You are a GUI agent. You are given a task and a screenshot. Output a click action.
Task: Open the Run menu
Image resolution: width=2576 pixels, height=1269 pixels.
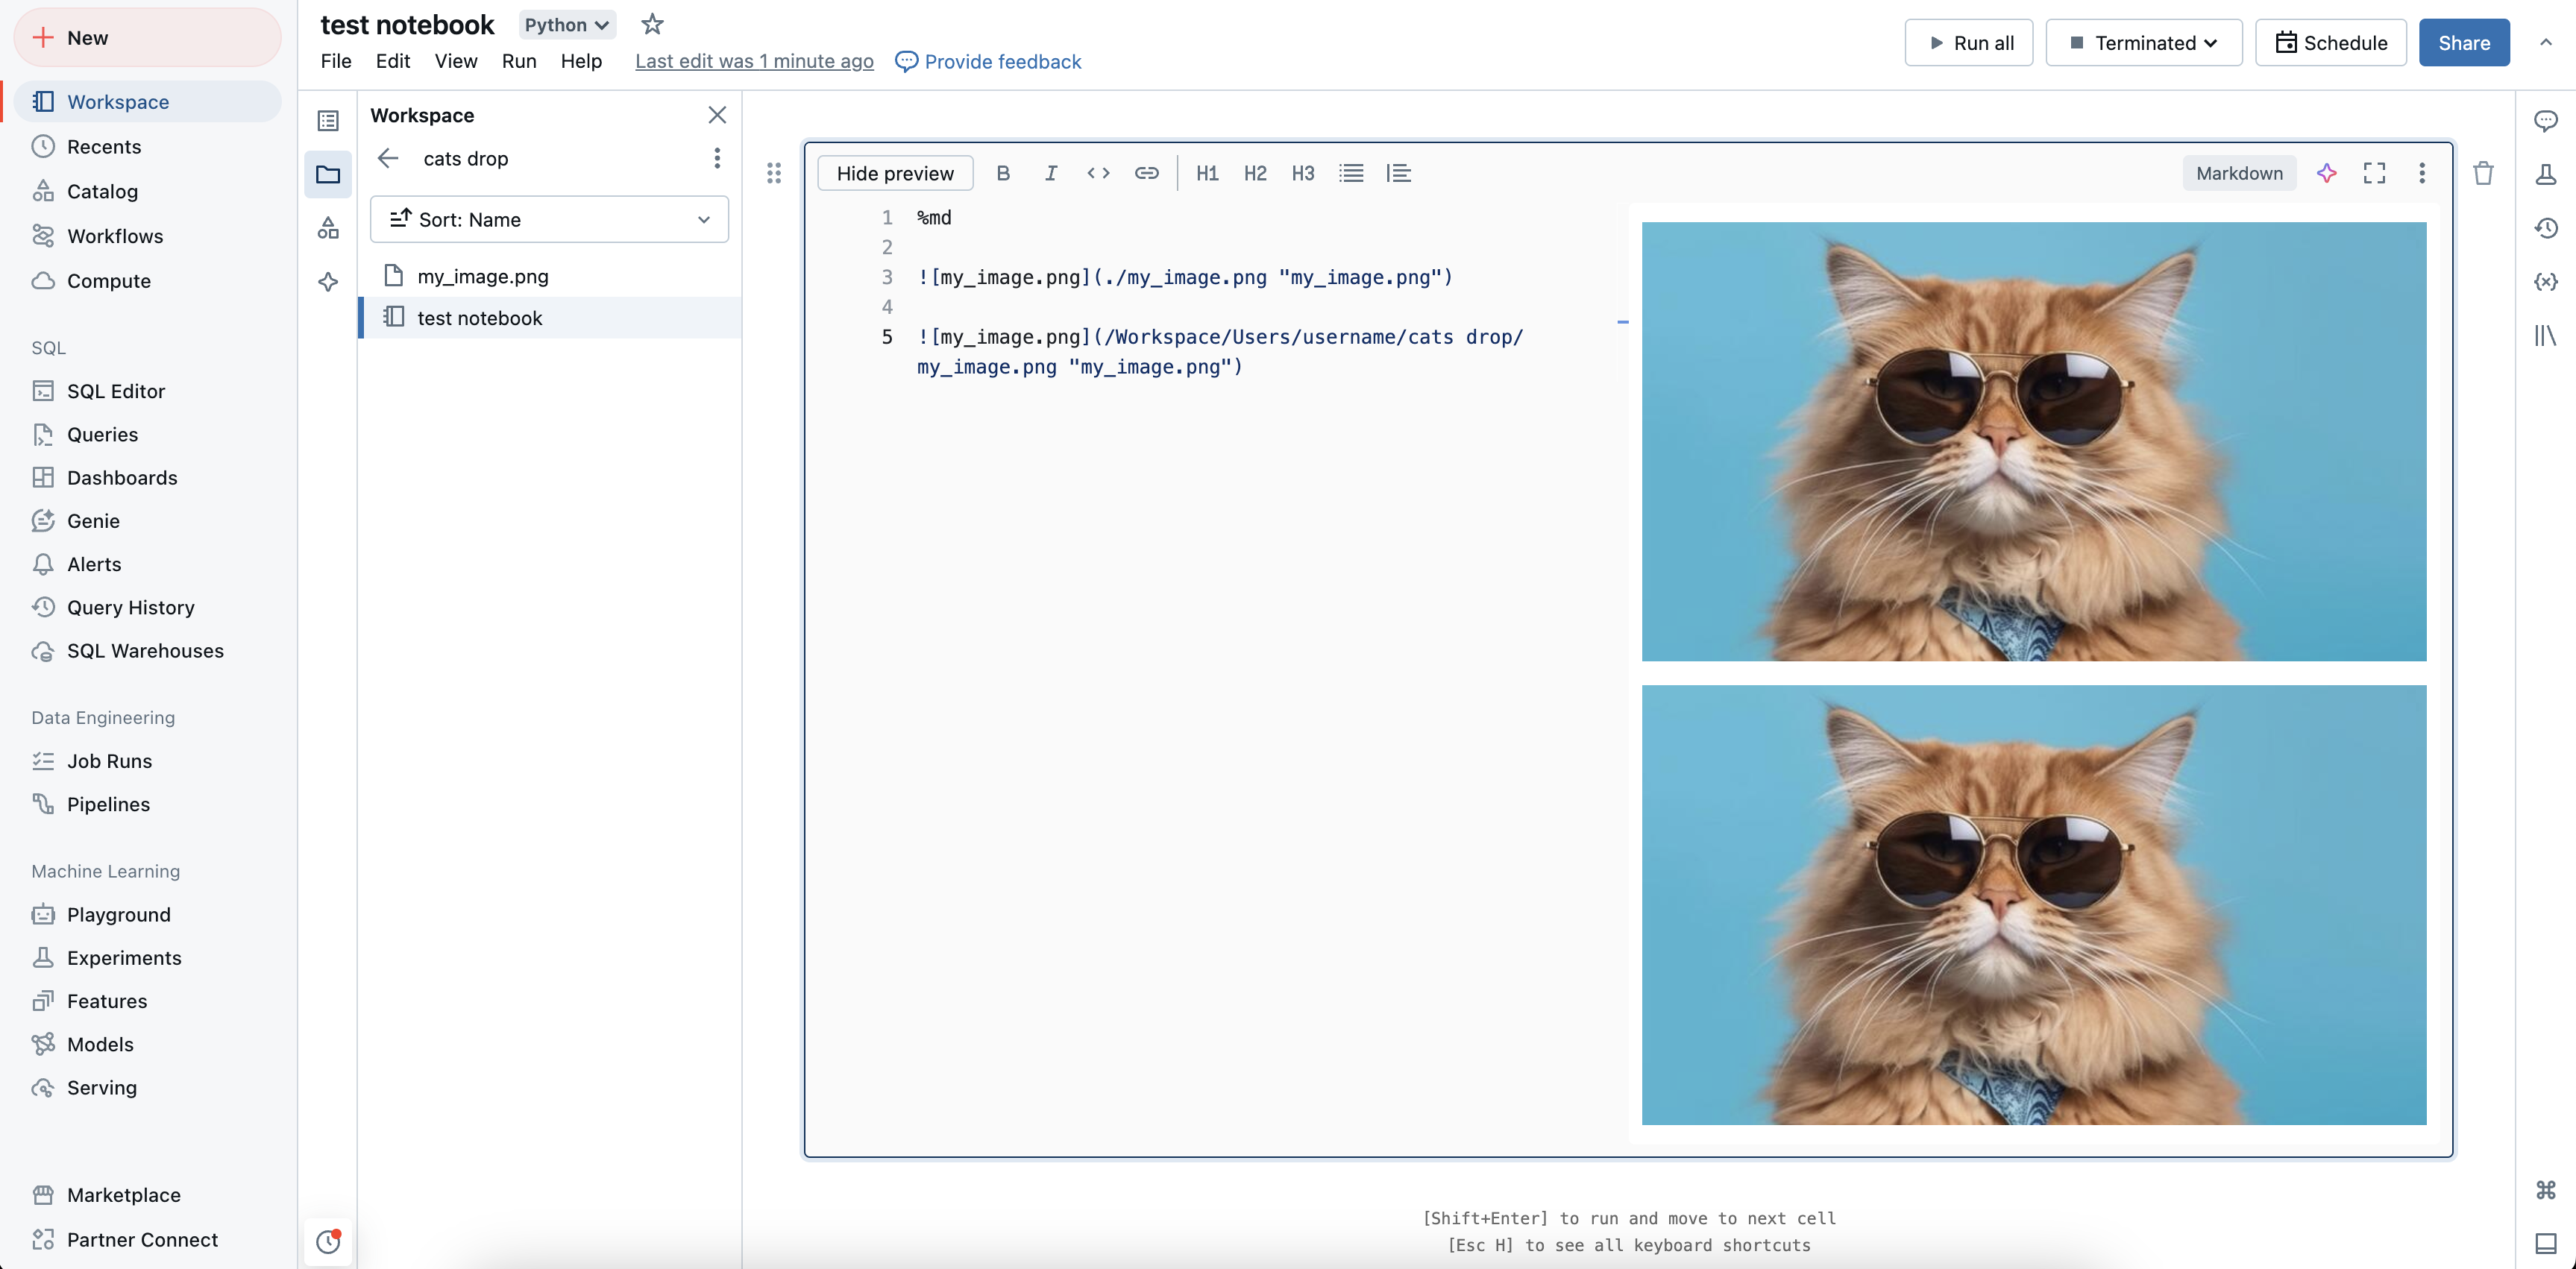tap(519, 60)
